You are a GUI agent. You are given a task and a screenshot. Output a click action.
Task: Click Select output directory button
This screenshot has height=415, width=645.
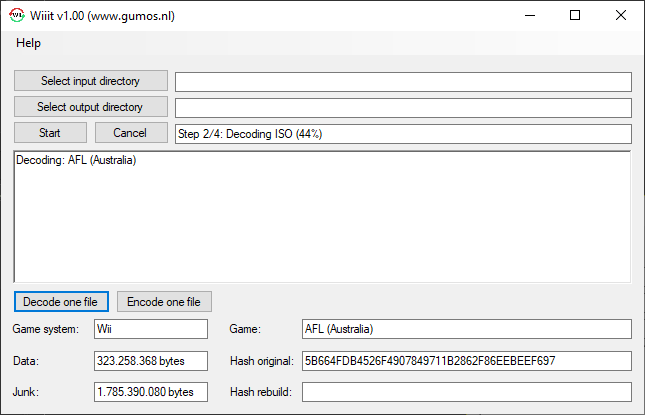[x=90, y=107]
